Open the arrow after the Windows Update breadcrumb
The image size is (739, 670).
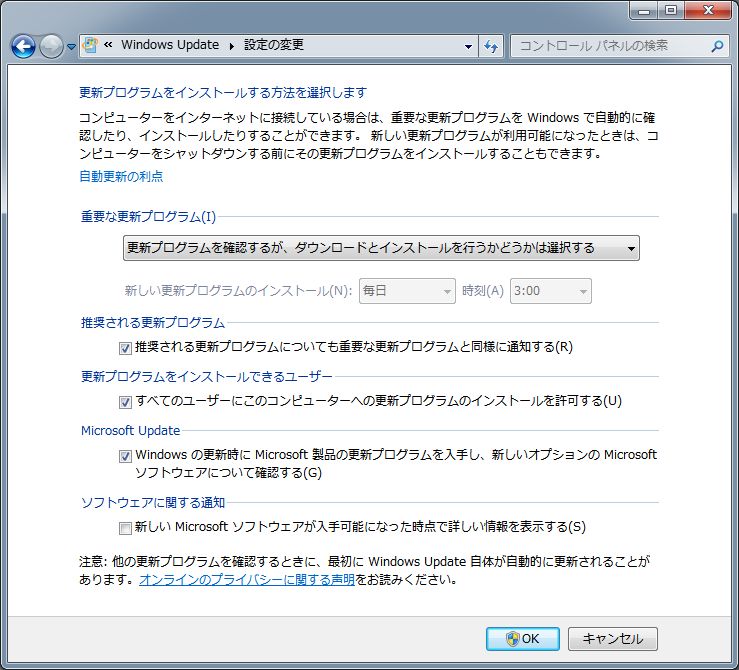pyautogui.click(x=231, y=46)
